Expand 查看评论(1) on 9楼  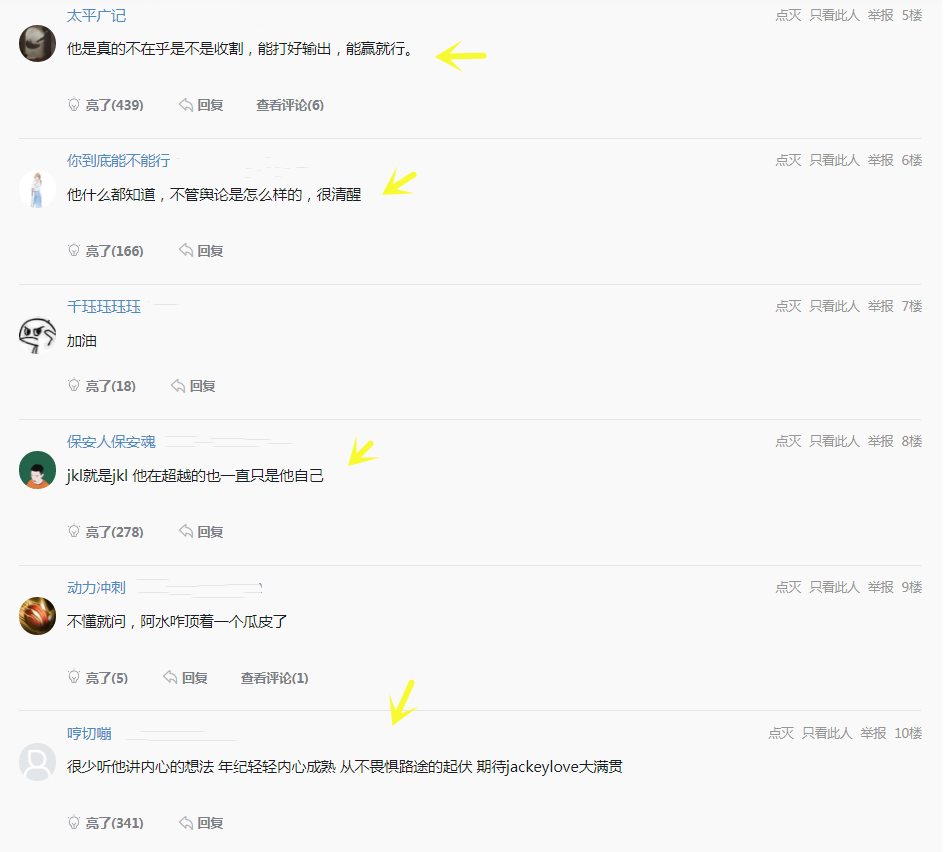pos(275,678)
